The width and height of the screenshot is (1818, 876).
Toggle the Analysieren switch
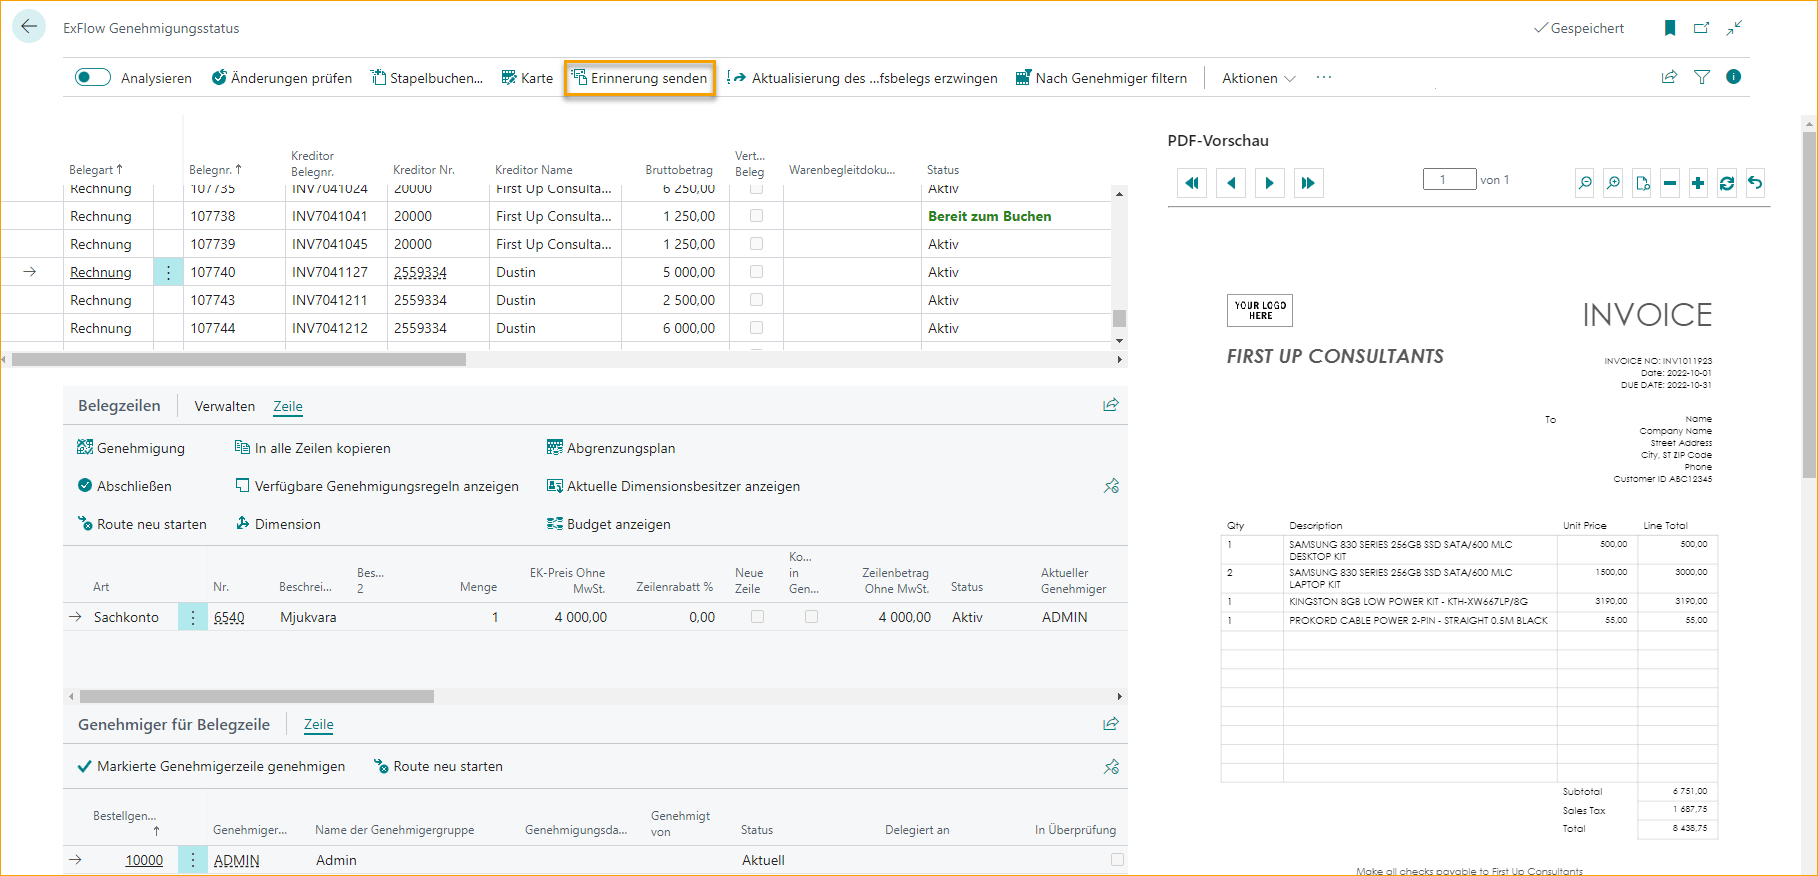click(93, 78)
